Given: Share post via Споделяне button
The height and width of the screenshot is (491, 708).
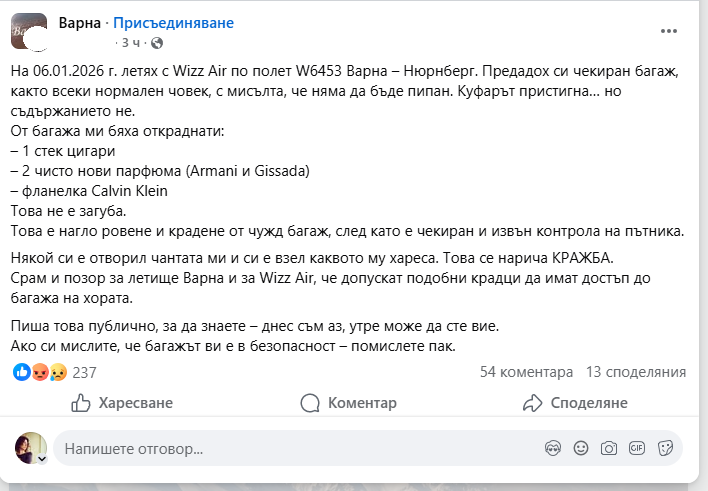Looking at the screenshot, I should click(x=575, y=403).
